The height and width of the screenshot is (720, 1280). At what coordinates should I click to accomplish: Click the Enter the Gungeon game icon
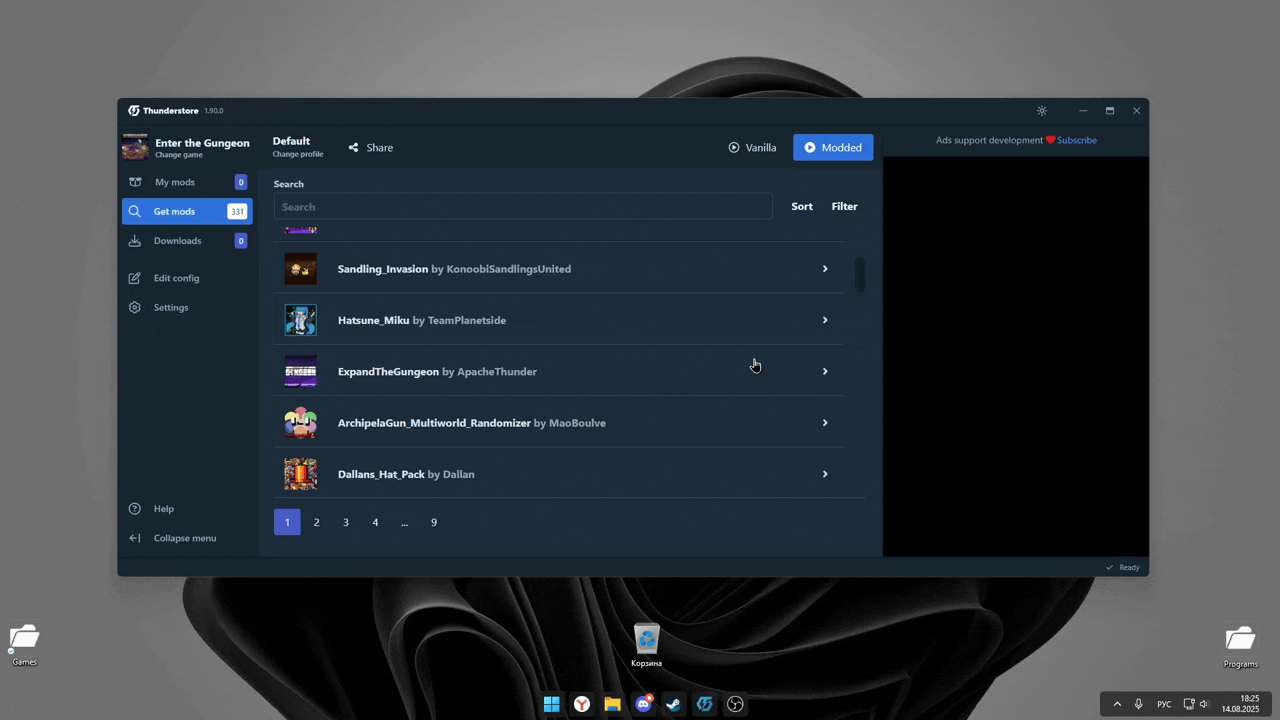(135, 147)
